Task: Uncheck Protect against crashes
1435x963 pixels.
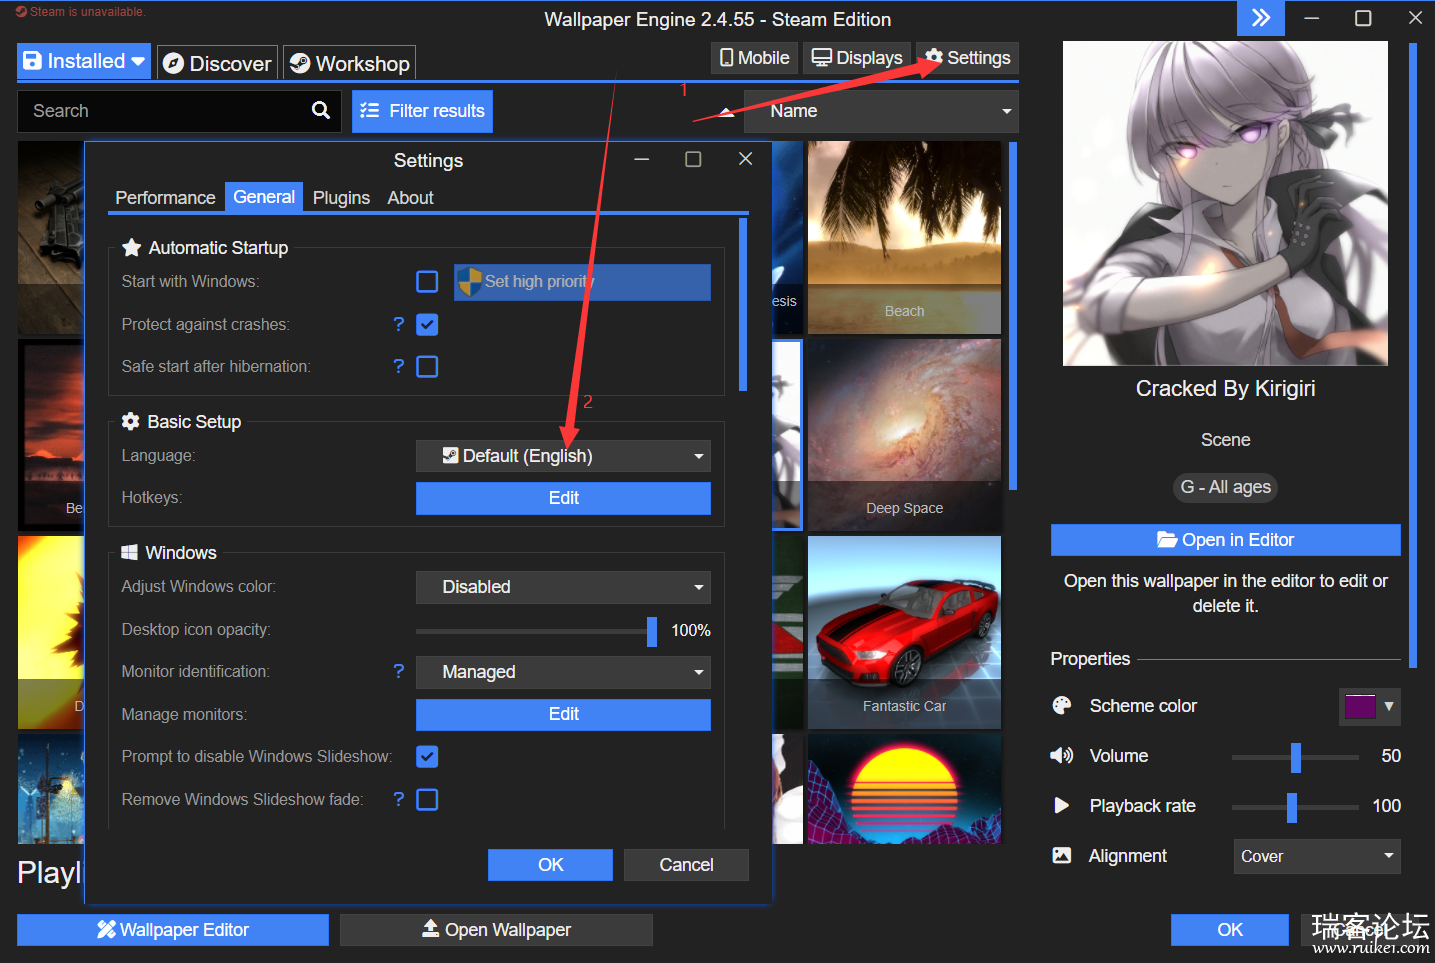Action: [x=427, y=324]
